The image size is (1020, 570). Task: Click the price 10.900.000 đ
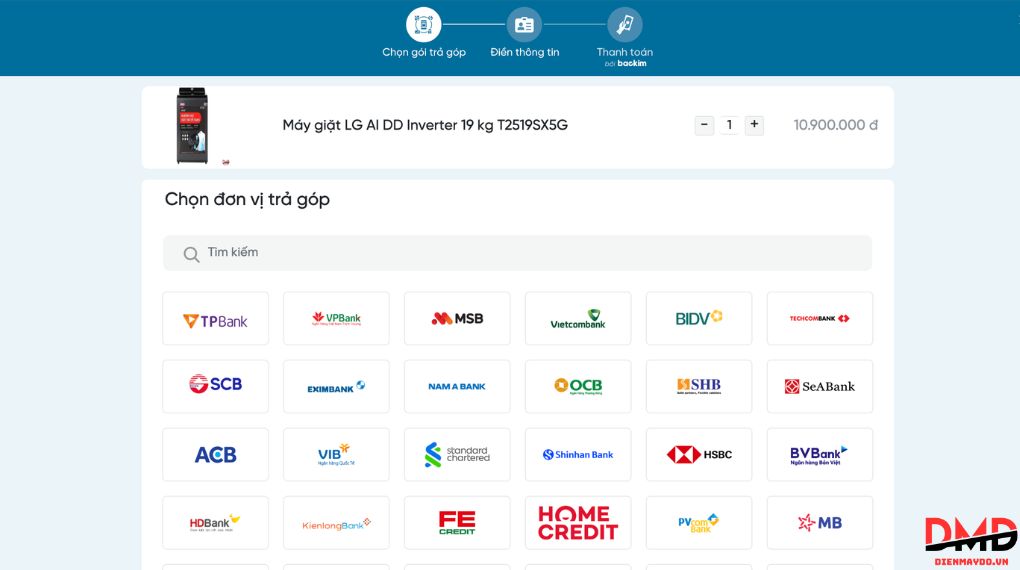[x=835, y=125]
